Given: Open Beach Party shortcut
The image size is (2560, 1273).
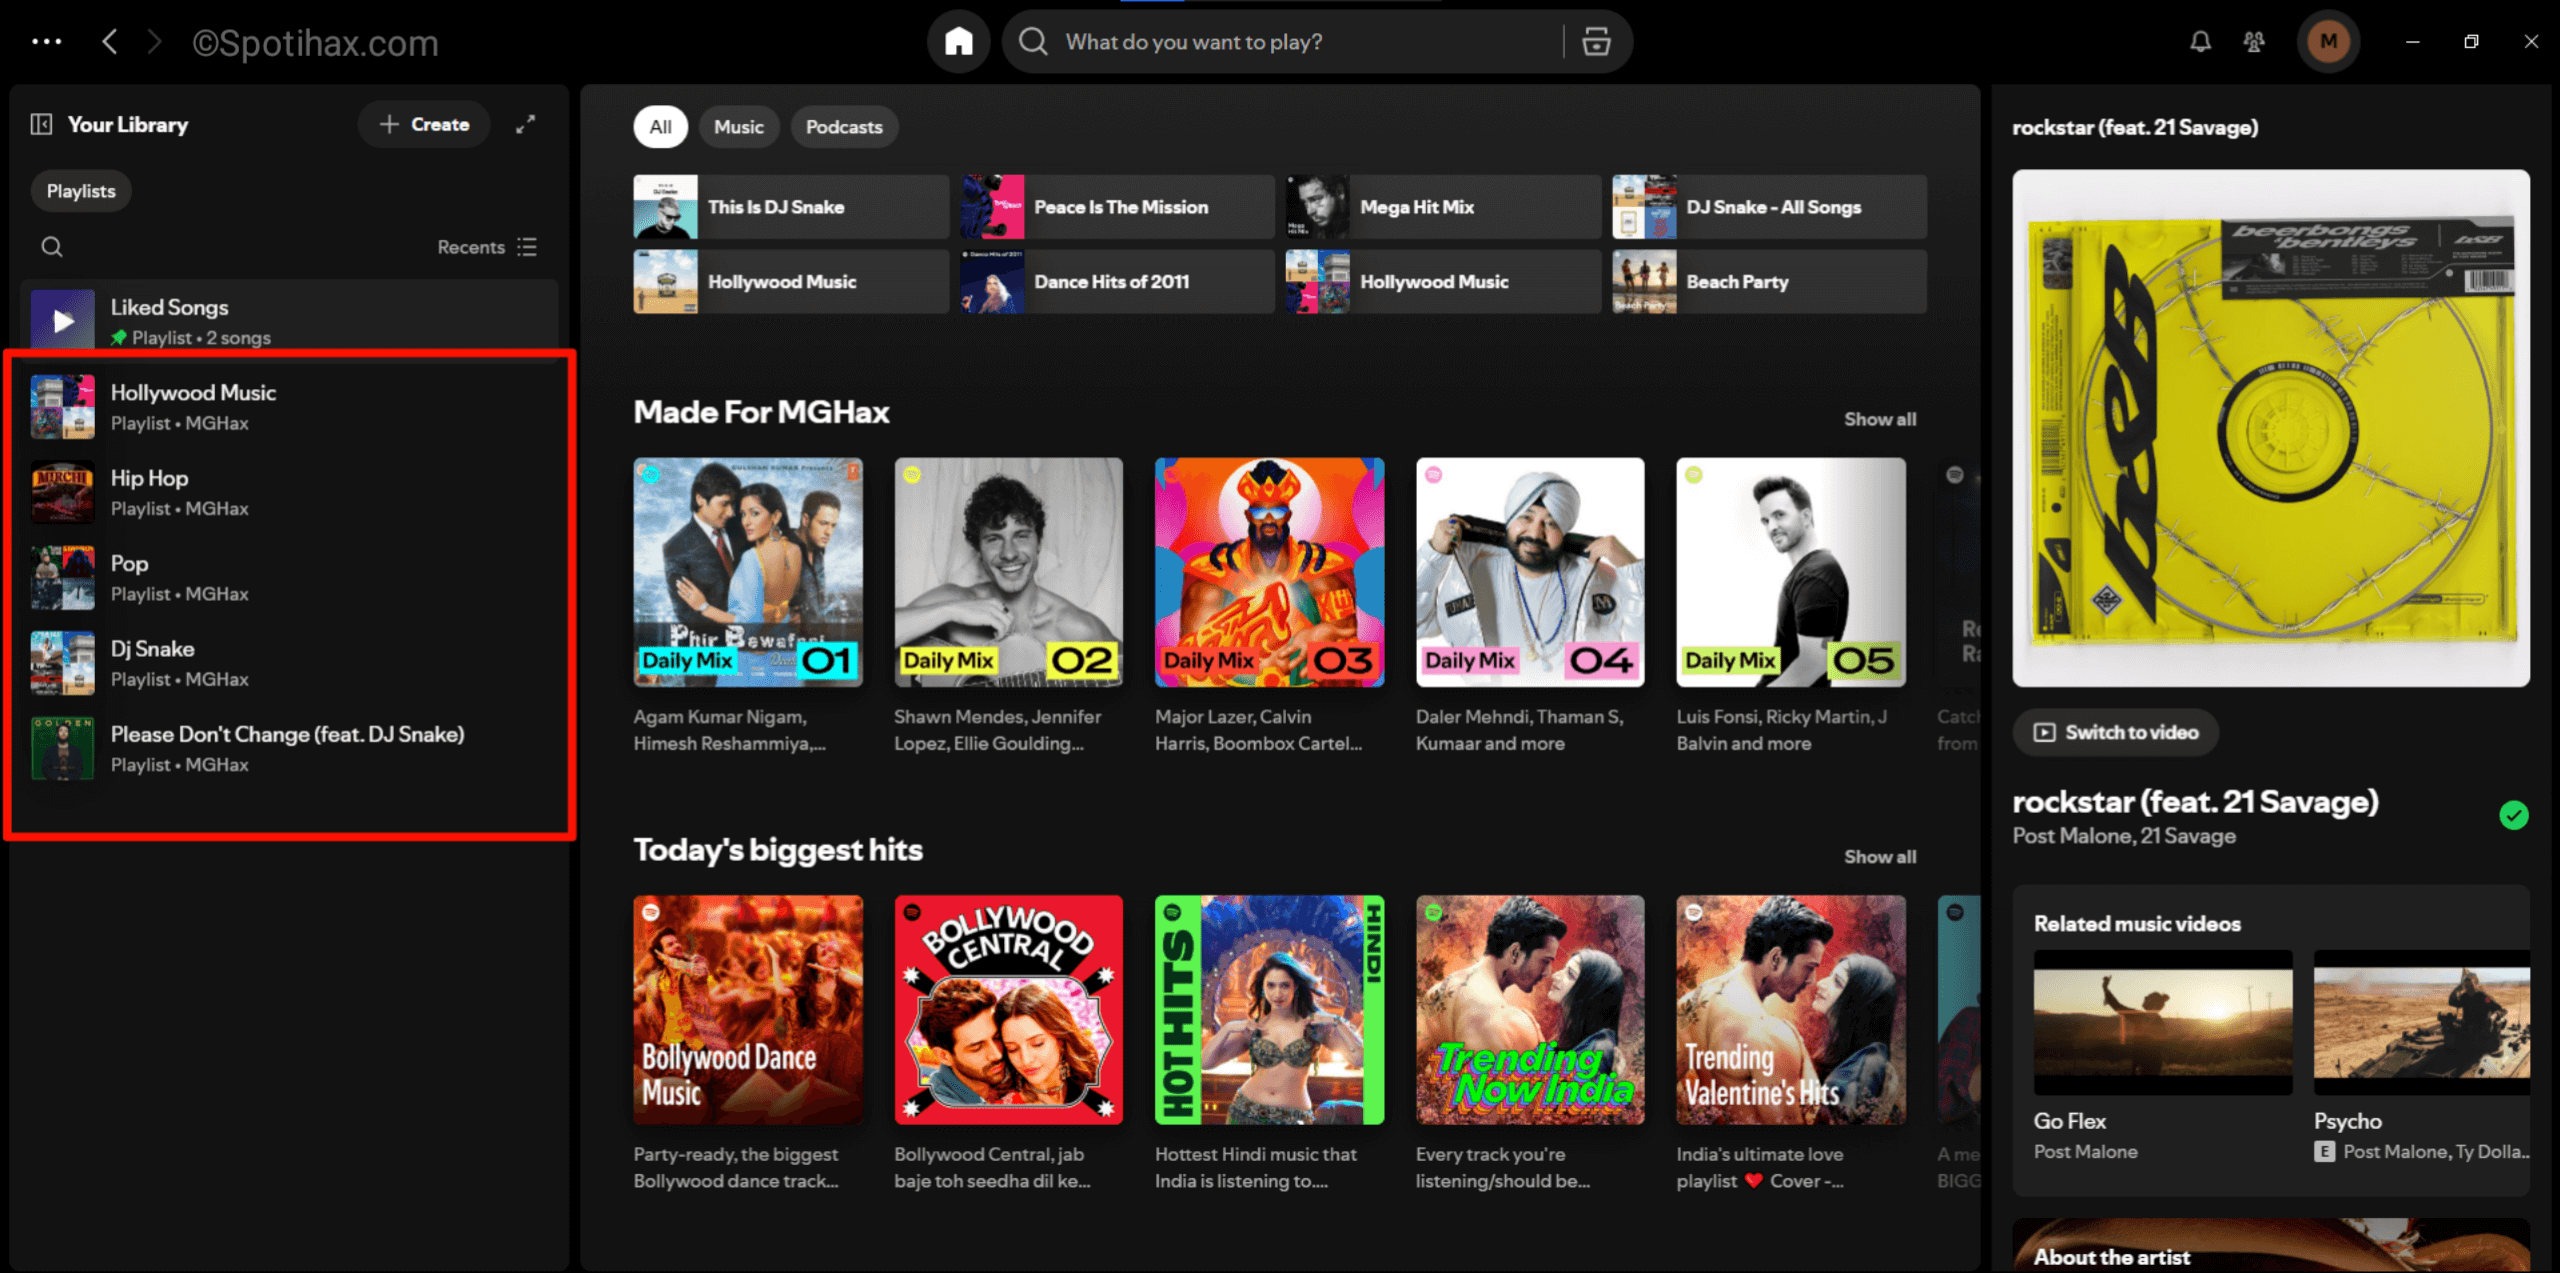Looking at the screenshot, I should (x=1769, y=282).
